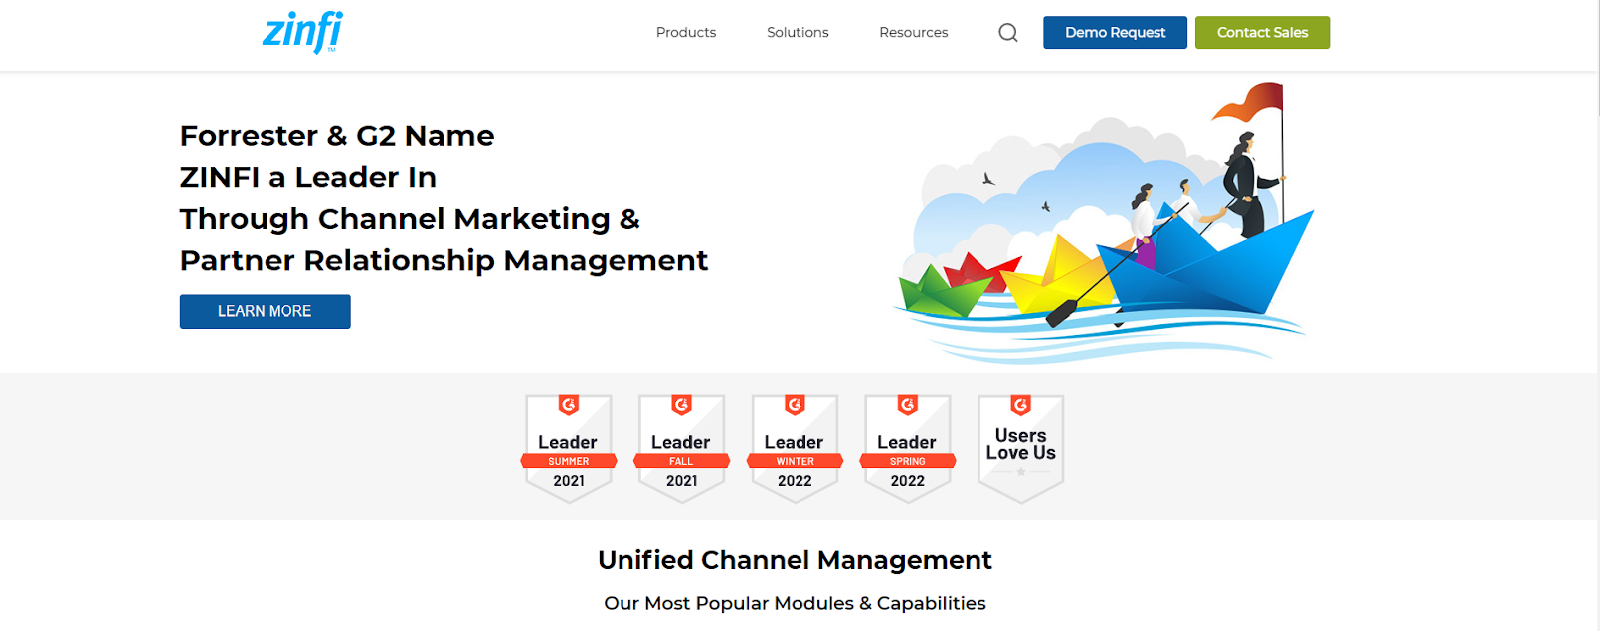Select the Leader Winter 2022 badge

pyautogui.click(x=795, y=448)
